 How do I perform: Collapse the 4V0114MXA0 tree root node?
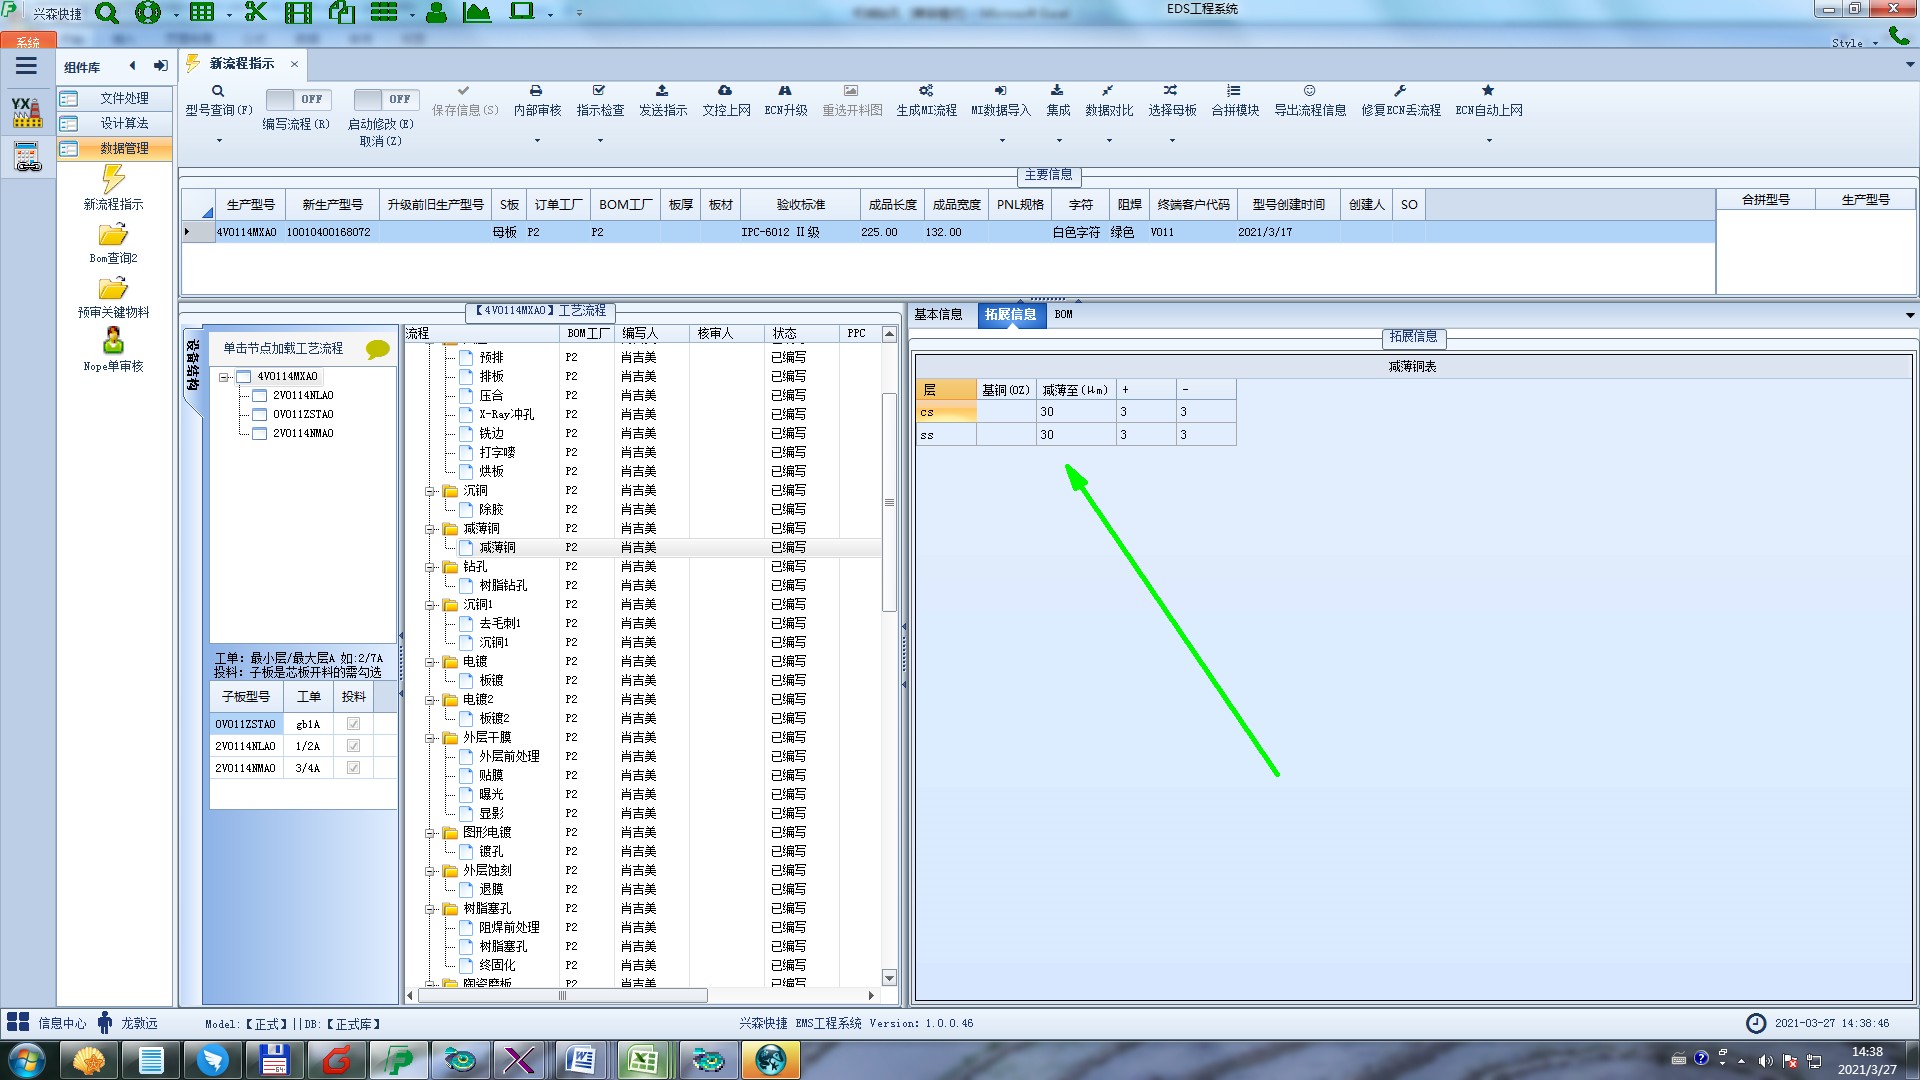click(x=225, y=377)
